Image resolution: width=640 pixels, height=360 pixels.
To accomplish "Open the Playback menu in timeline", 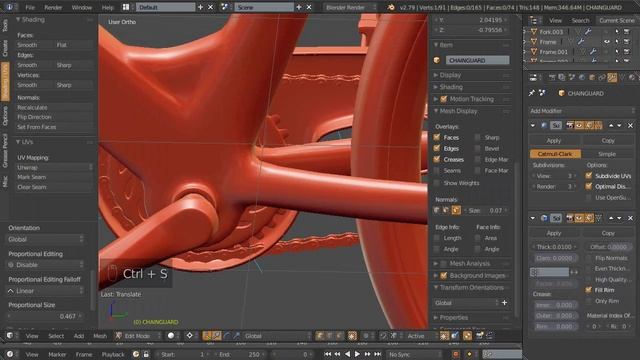I will [x=113, y=354].
